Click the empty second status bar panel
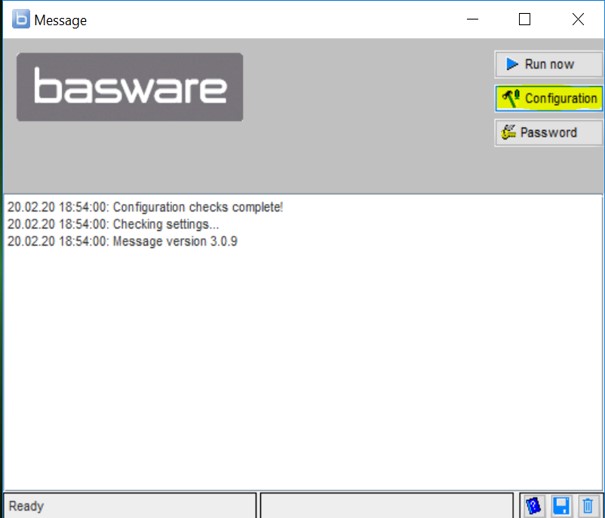 point(387,506)
